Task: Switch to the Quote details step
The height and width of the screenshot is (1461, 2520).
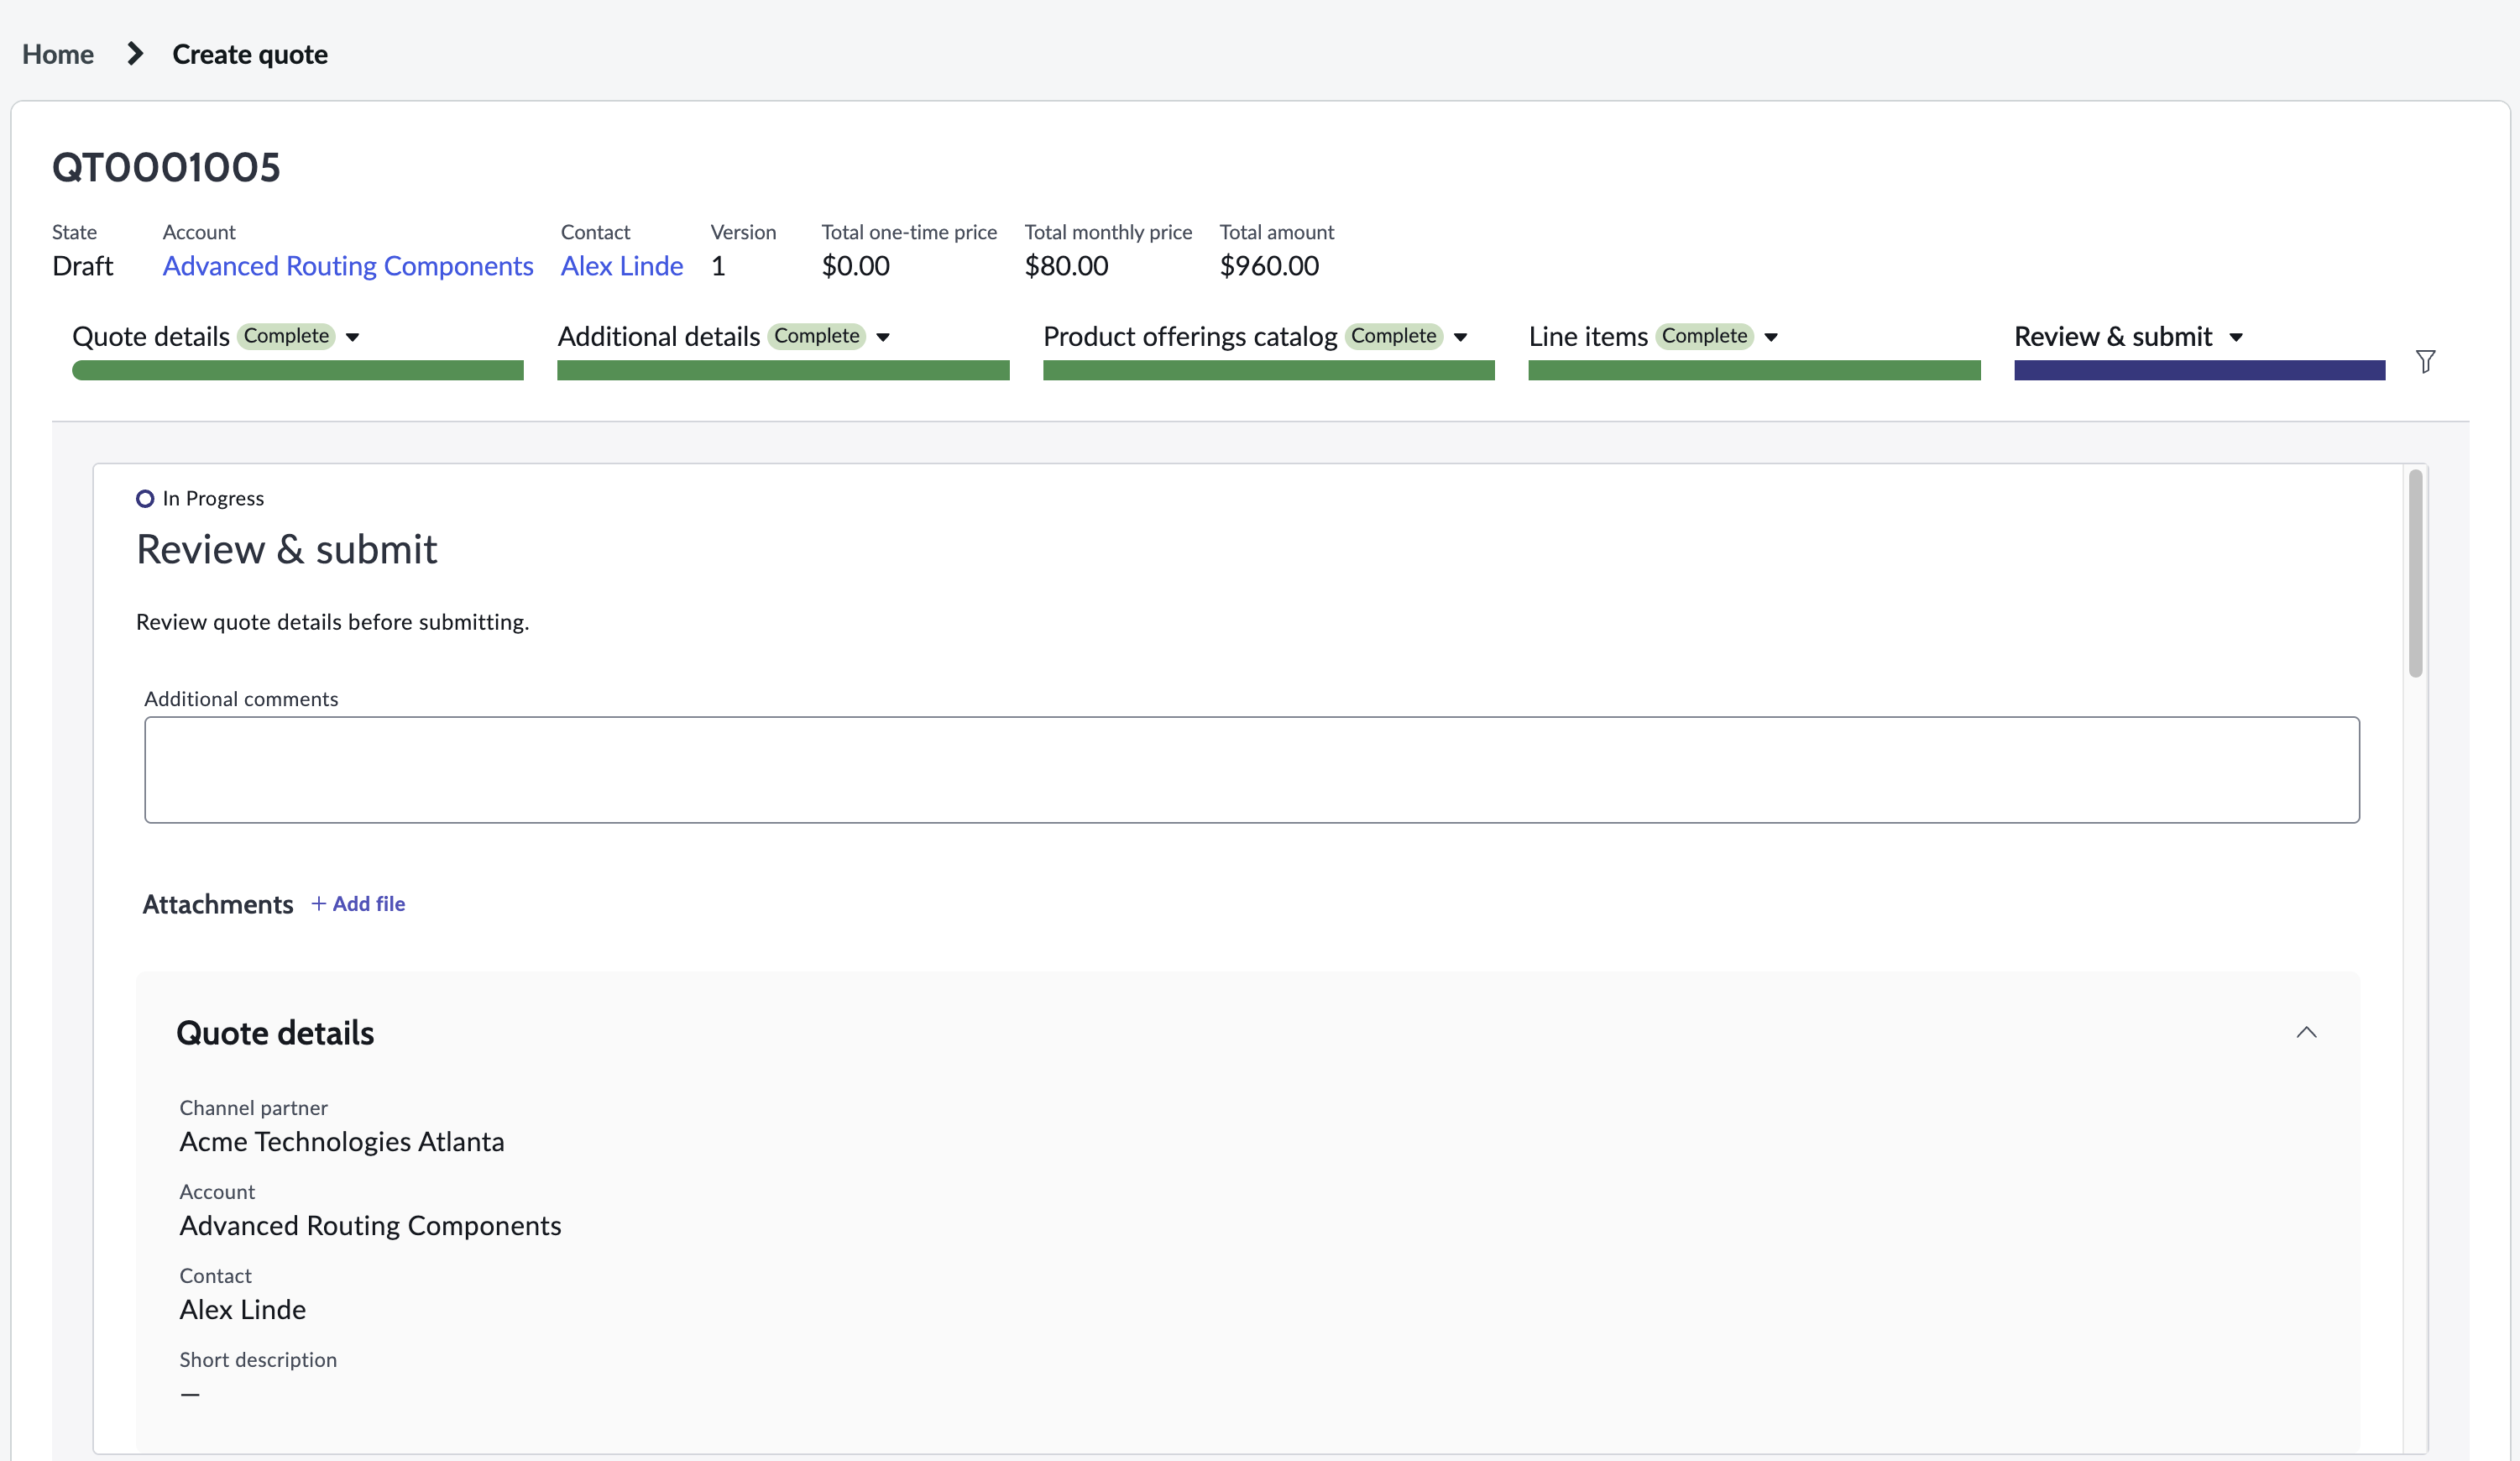Action: click(x=151, y=336)
